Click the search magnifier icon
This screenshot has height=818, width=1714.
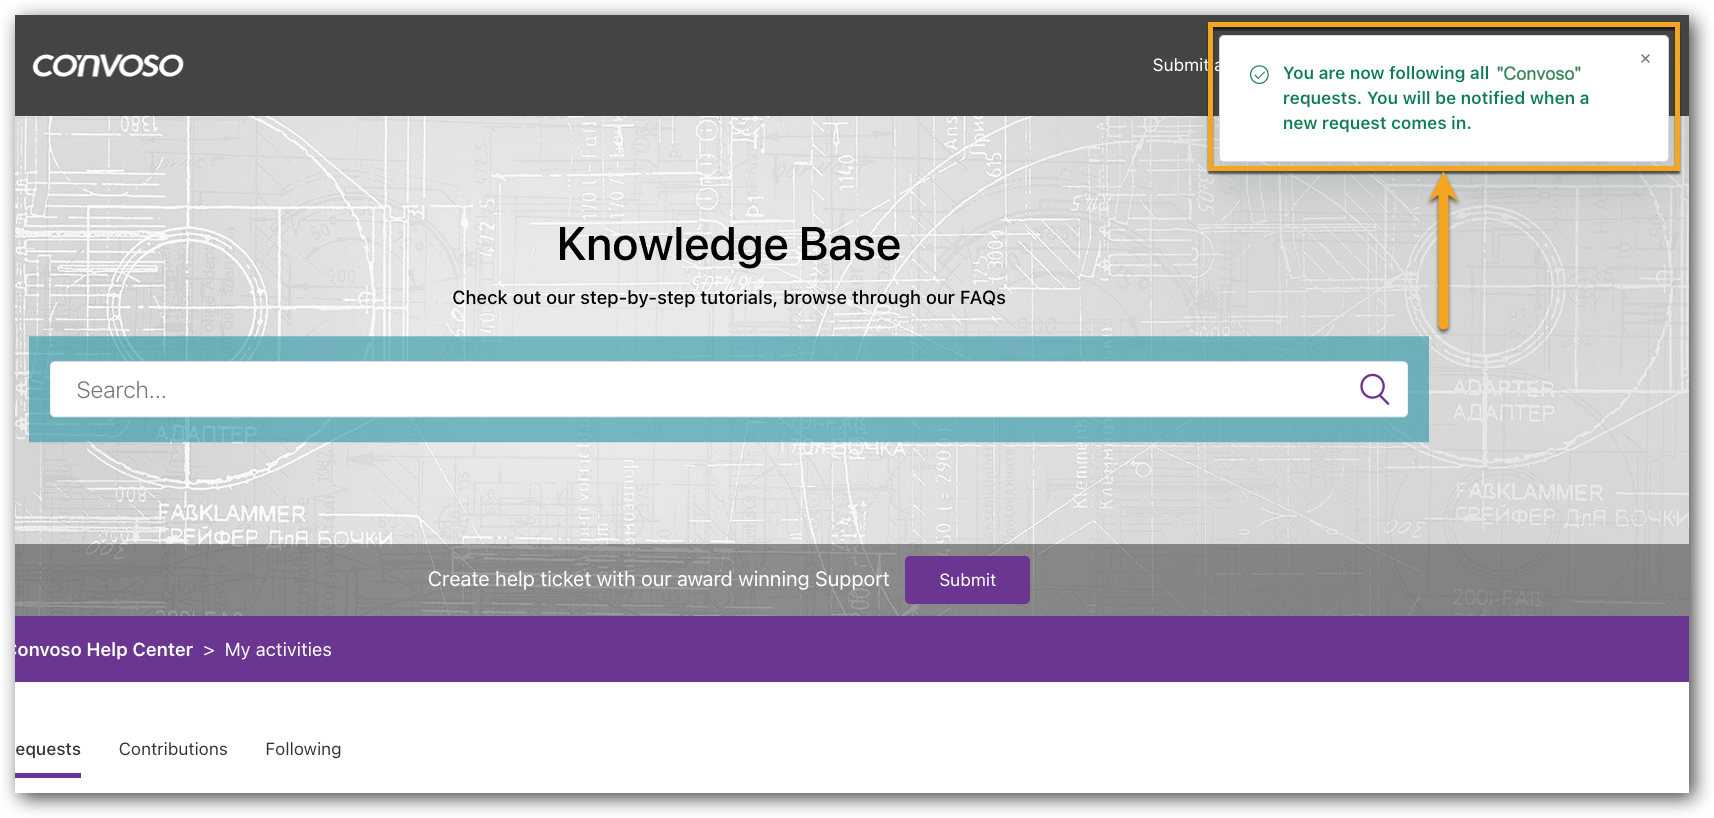coord(1374,389)
